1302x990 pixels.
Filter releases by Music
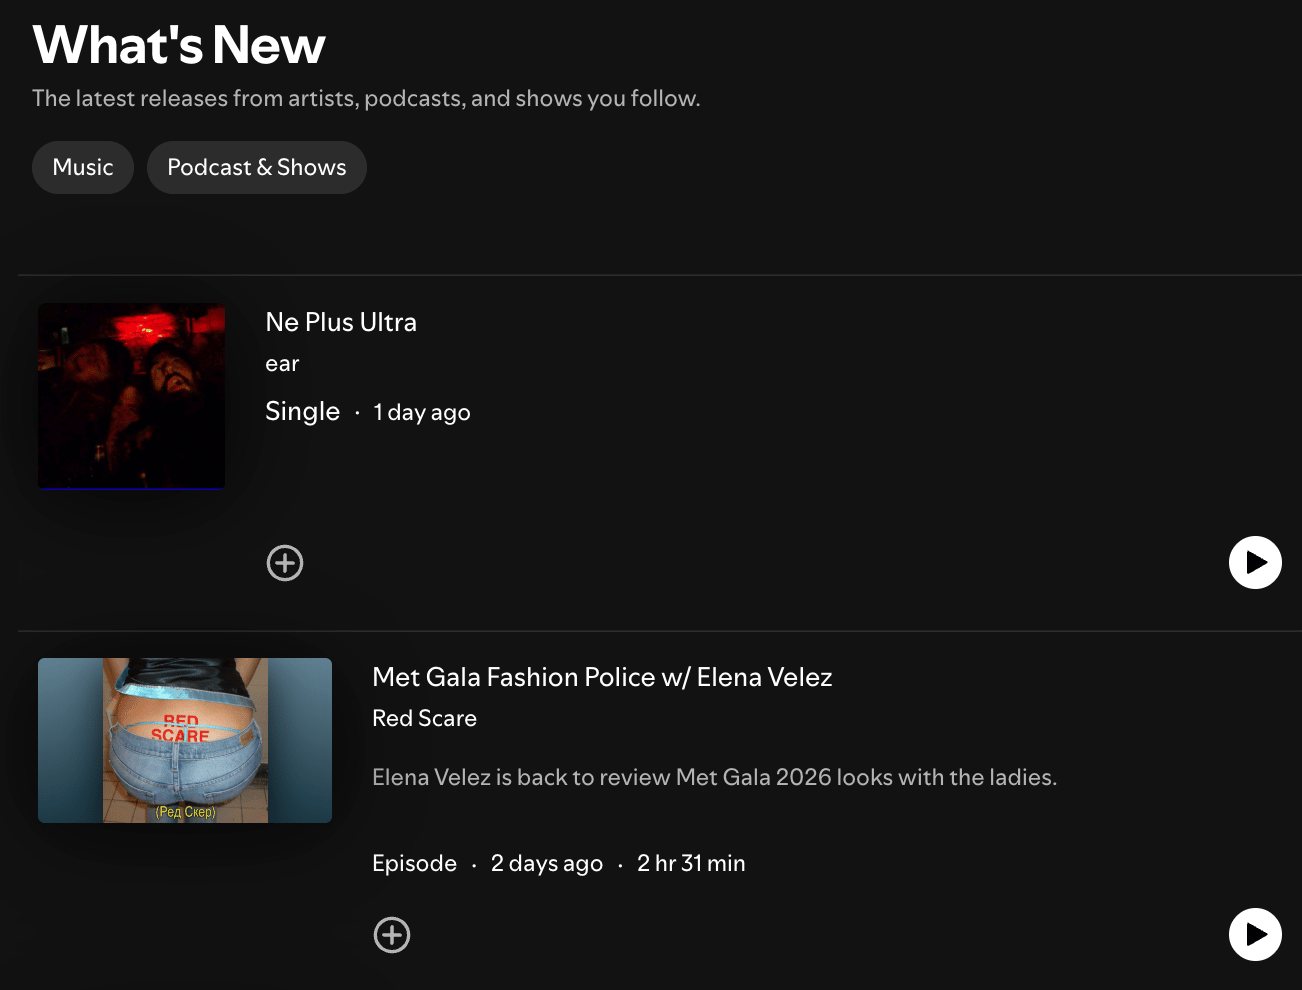coord(83,167)
